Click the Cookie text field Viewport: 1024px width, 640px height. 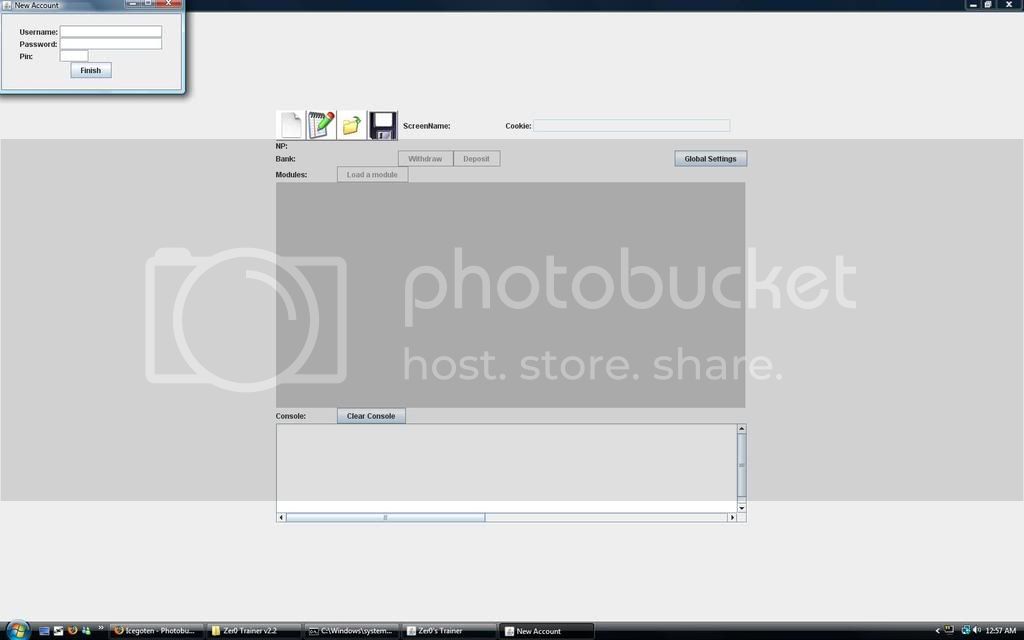[x=631, y=126]
